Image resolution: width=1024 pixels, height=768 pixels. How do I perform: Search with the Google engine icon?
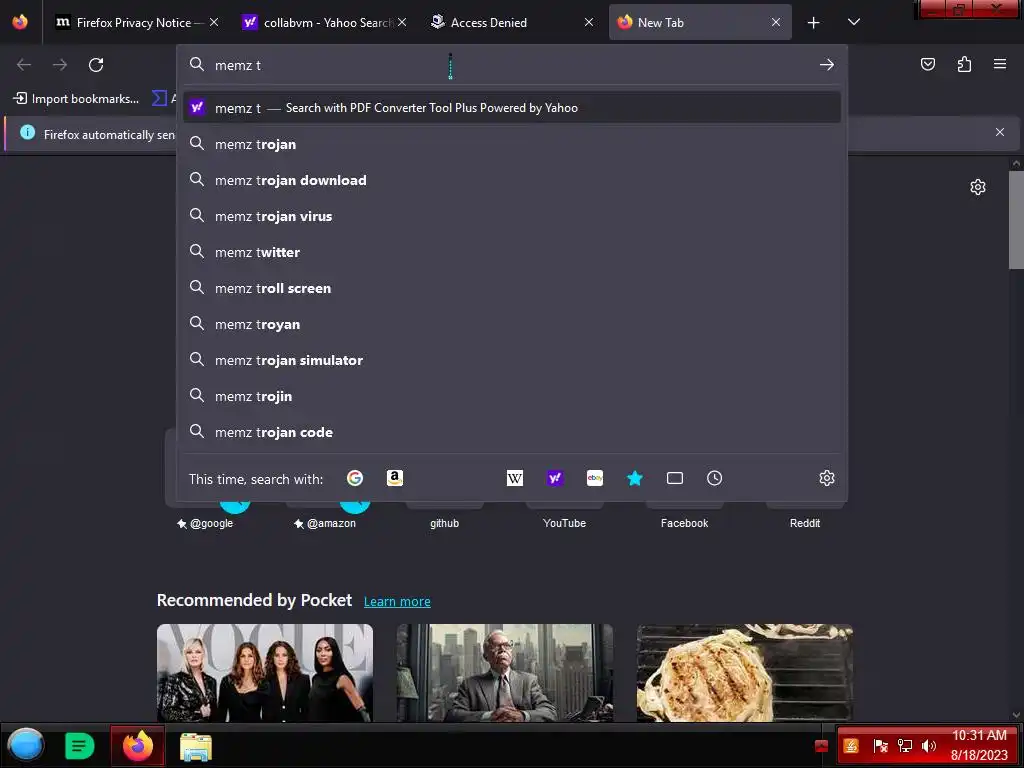pos(355,478)
